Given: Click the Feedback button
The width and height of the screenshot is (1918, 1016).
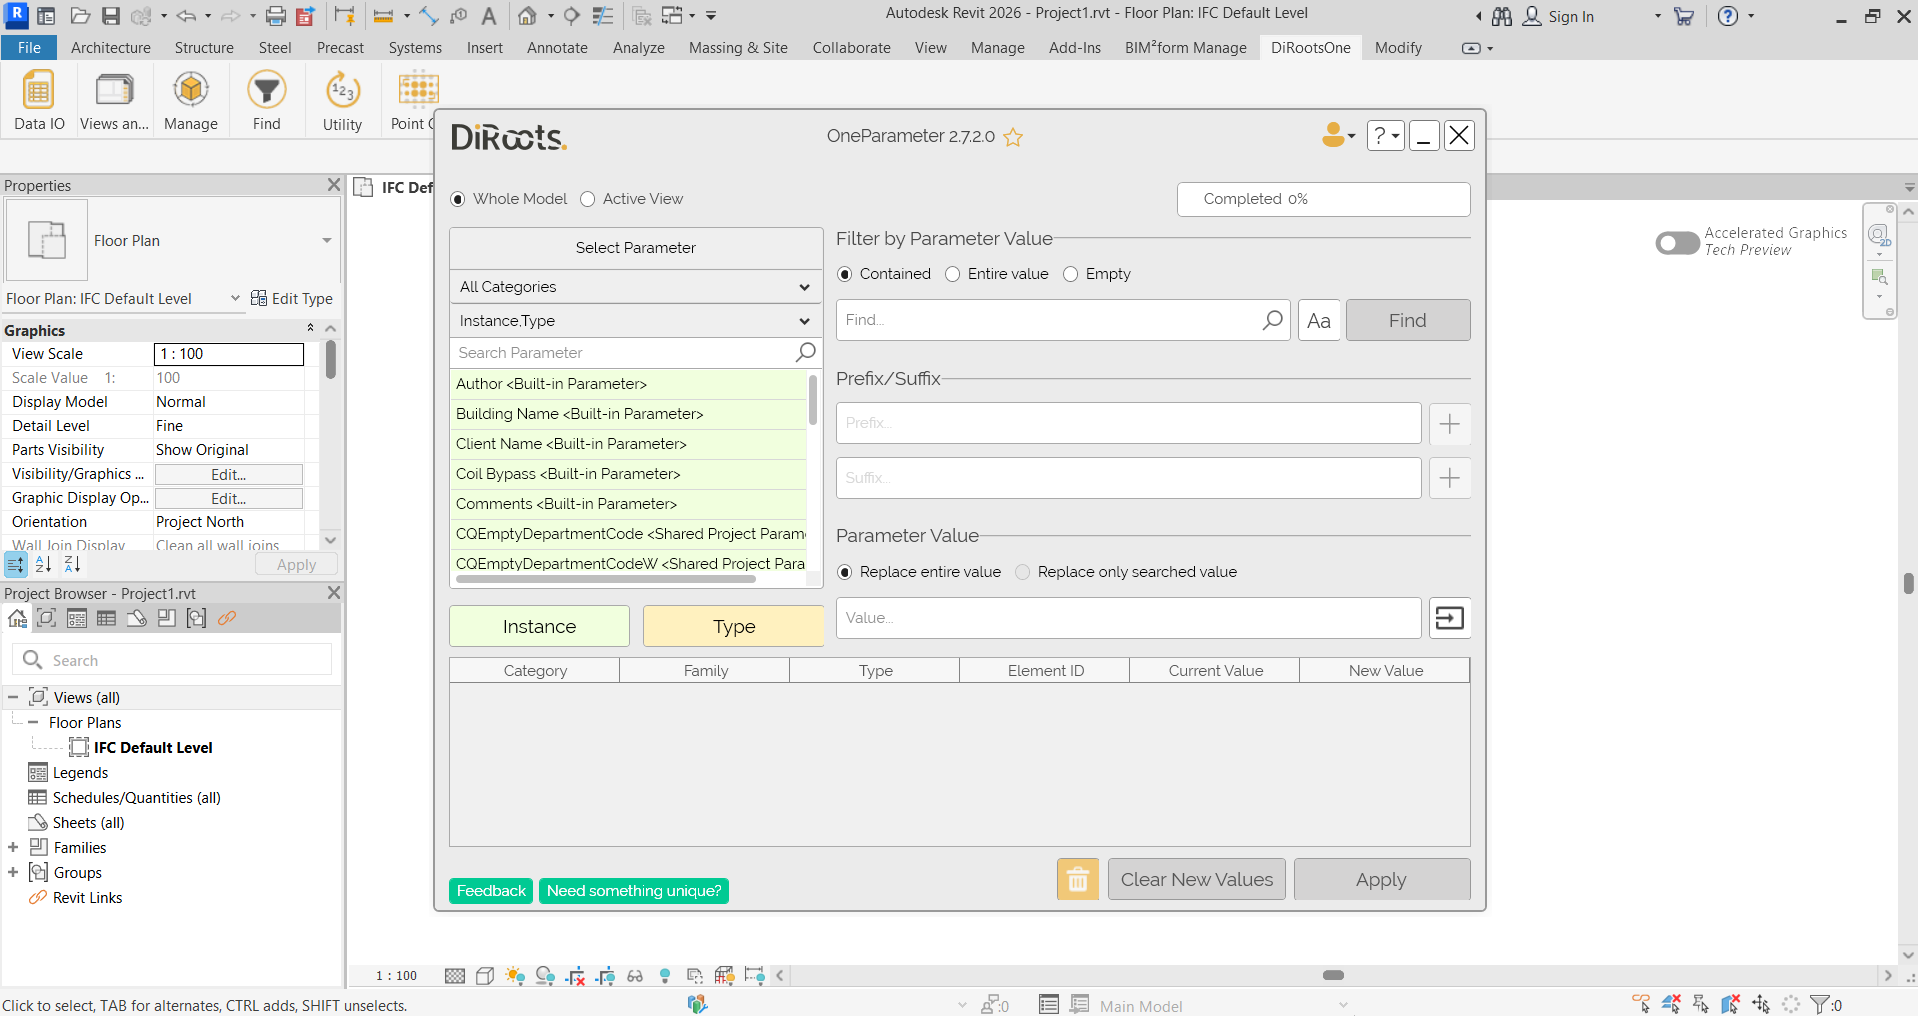Looking at the screenshot, I should (491, 890).
